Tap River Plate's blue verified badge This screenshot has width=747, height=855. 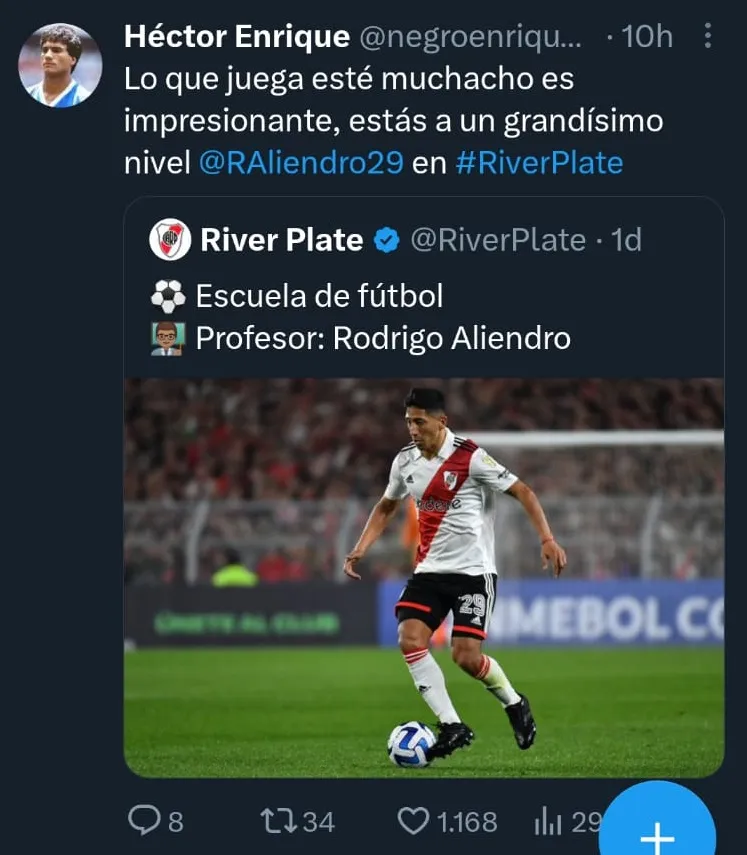[x=386, y=240]
